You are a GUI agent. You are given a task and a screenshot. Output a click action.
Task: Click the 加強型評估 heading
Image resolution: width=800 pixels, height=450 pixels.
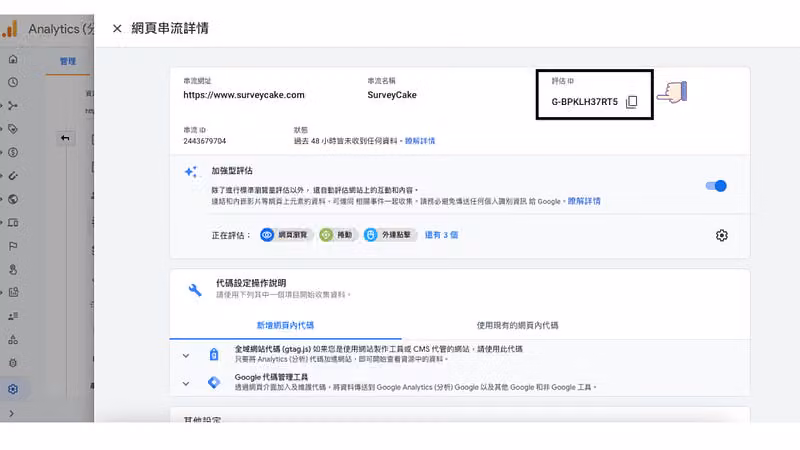pyautogui.click(x=232, y=171)
